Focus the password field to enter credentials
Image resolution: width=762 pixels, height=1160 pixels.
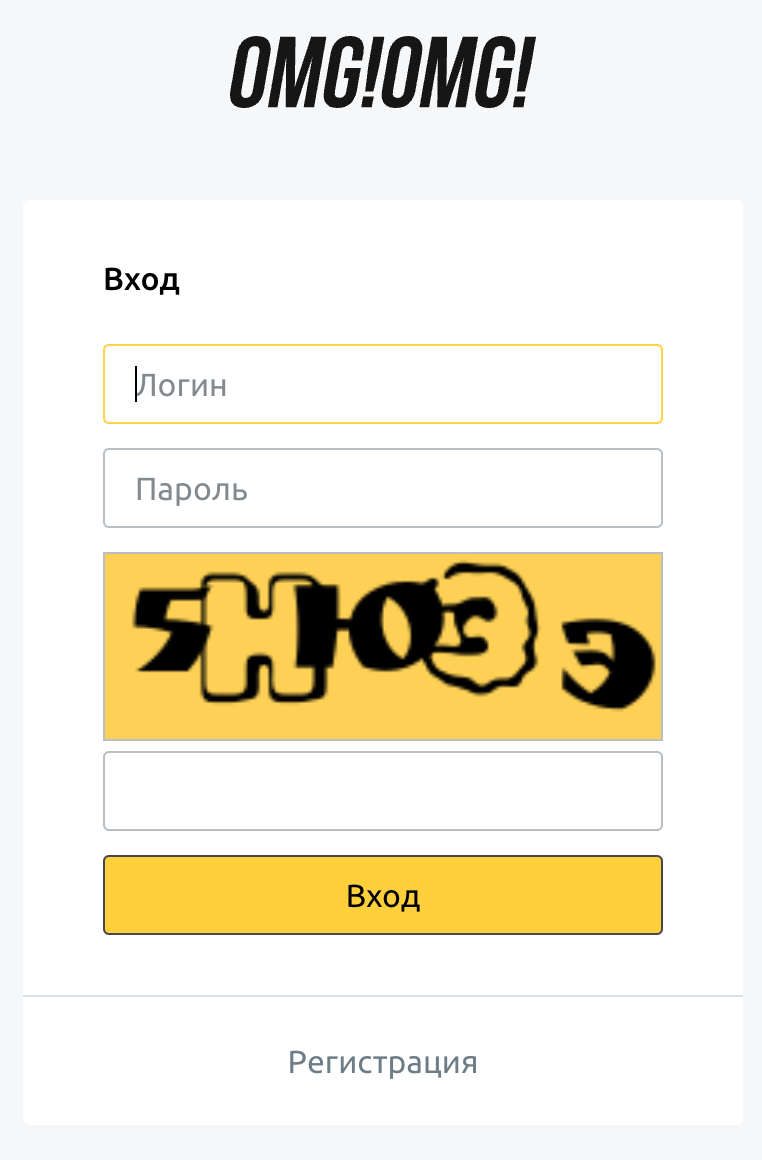pyautogui.click(x=383, y=488)
